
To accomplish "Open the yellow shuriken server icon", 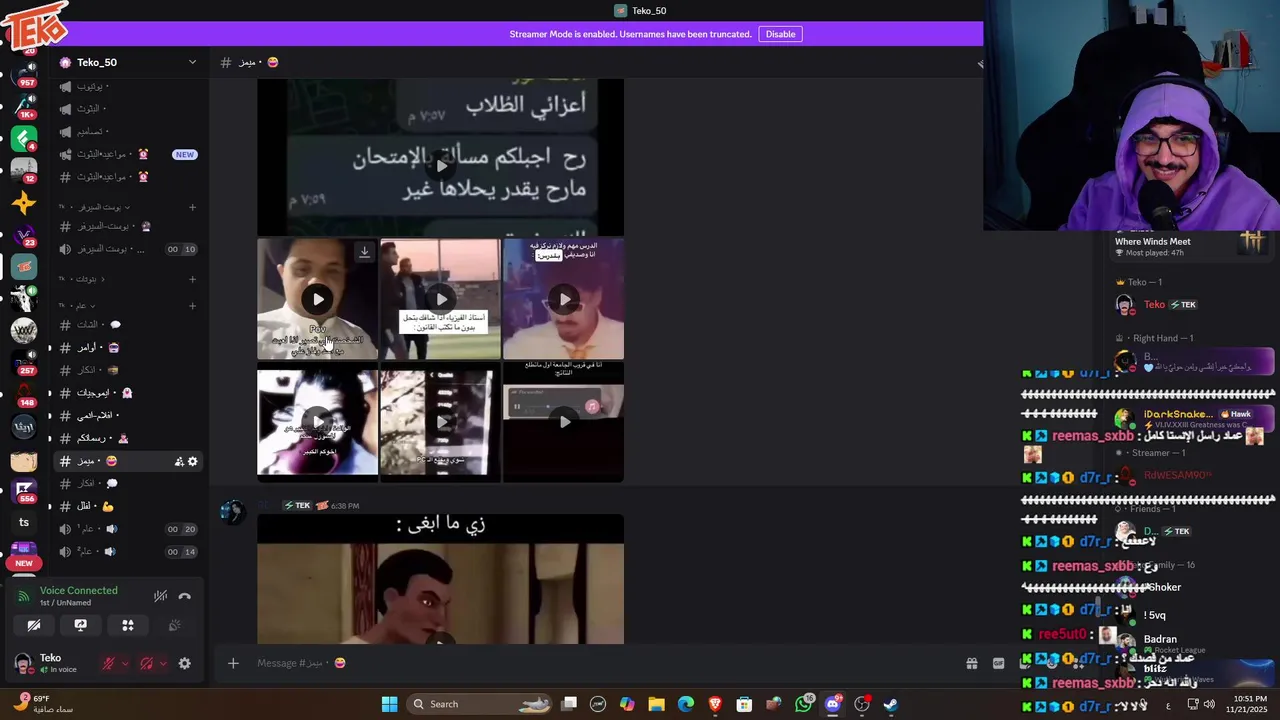I will [24, 204].
